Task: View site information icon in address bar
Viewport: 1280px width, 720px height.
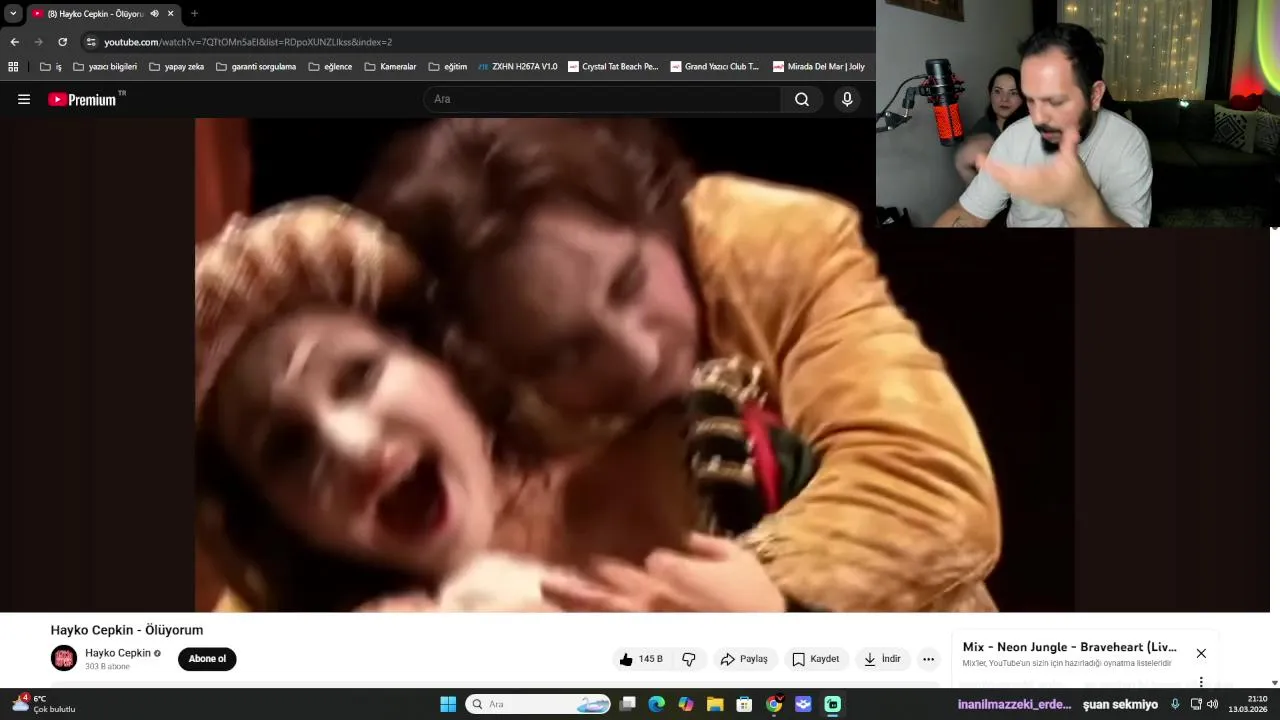Action: point(91,42)
